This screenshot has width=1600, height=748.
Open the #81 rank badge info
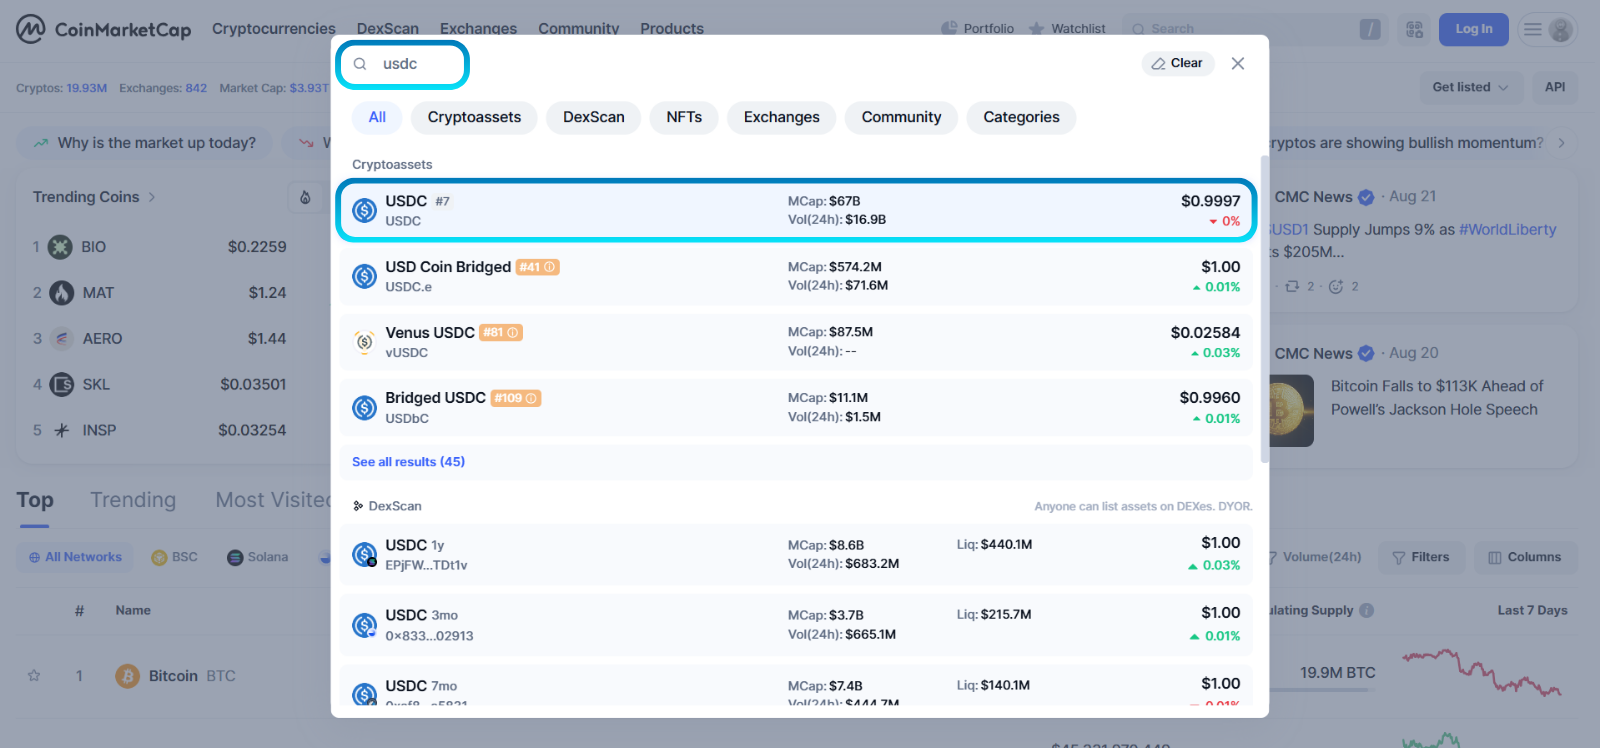click(501, 333)
